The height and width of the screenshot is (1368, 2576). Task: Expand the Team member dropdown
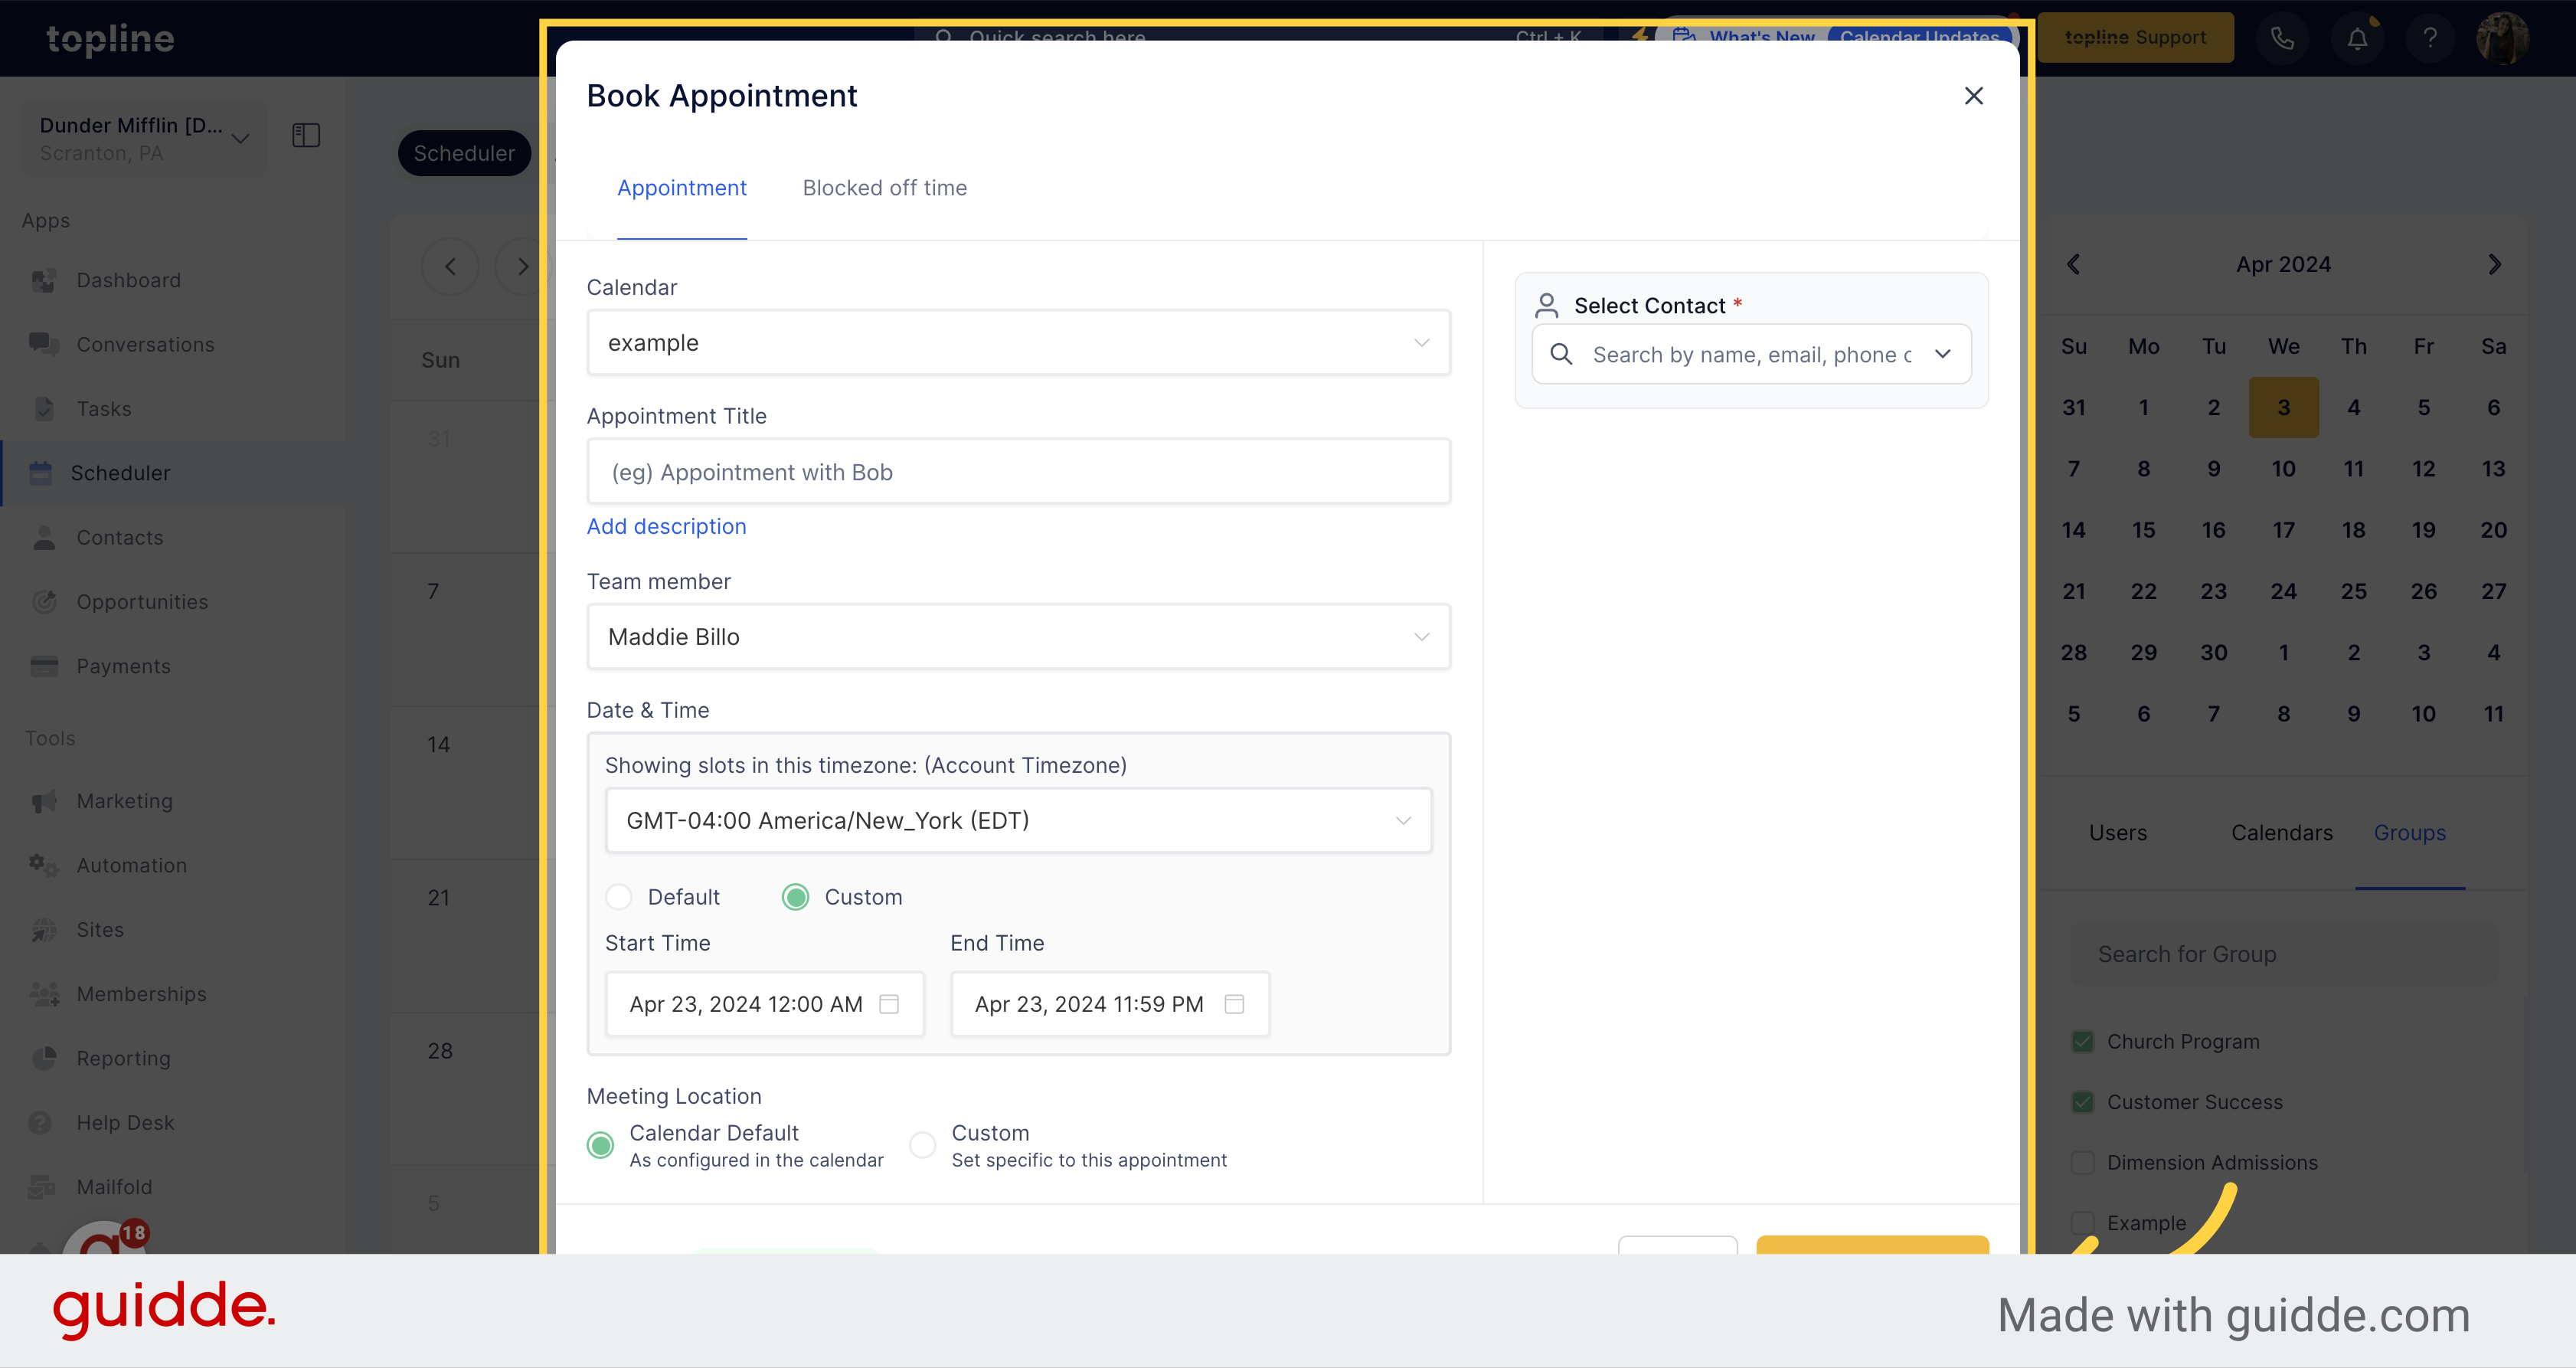pos(1018,637)
